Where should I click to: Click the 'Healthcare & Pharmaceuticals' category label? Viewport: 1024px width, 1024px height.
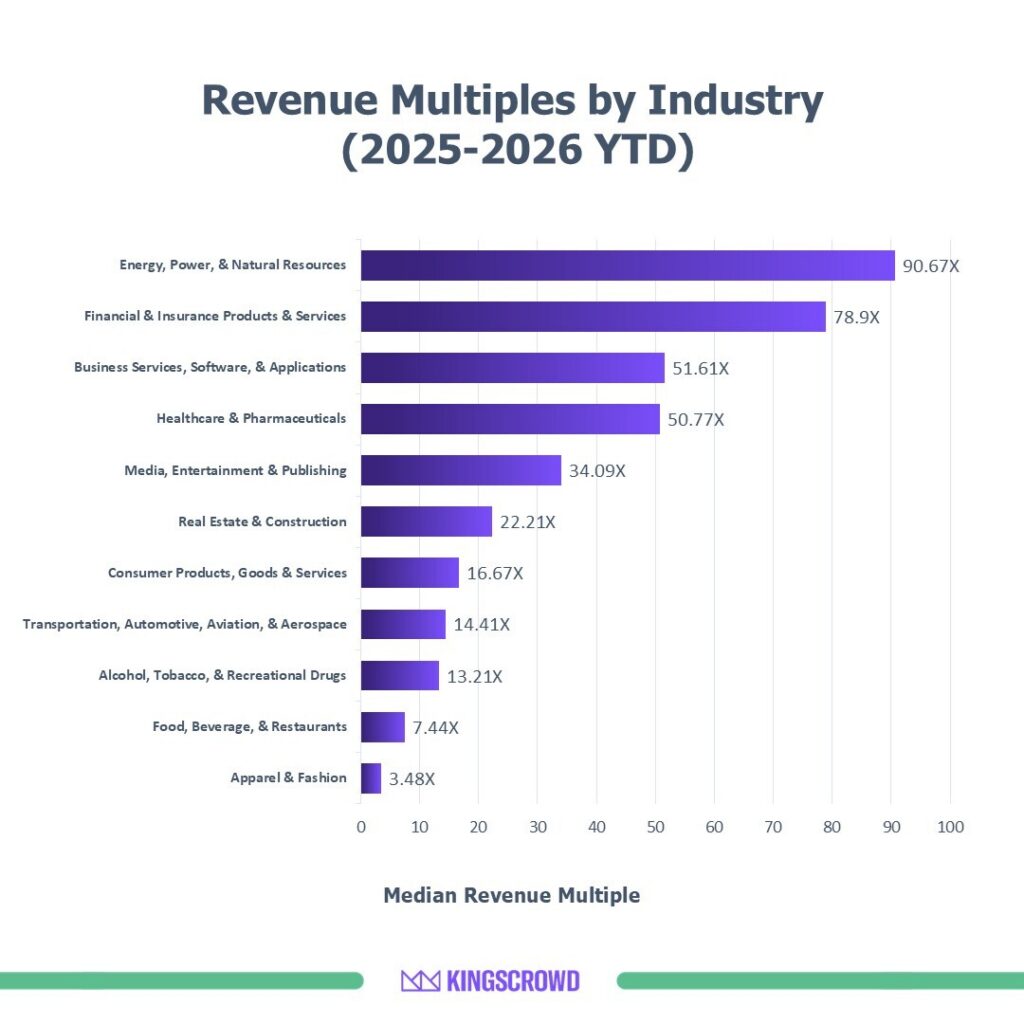click(251, 419)
